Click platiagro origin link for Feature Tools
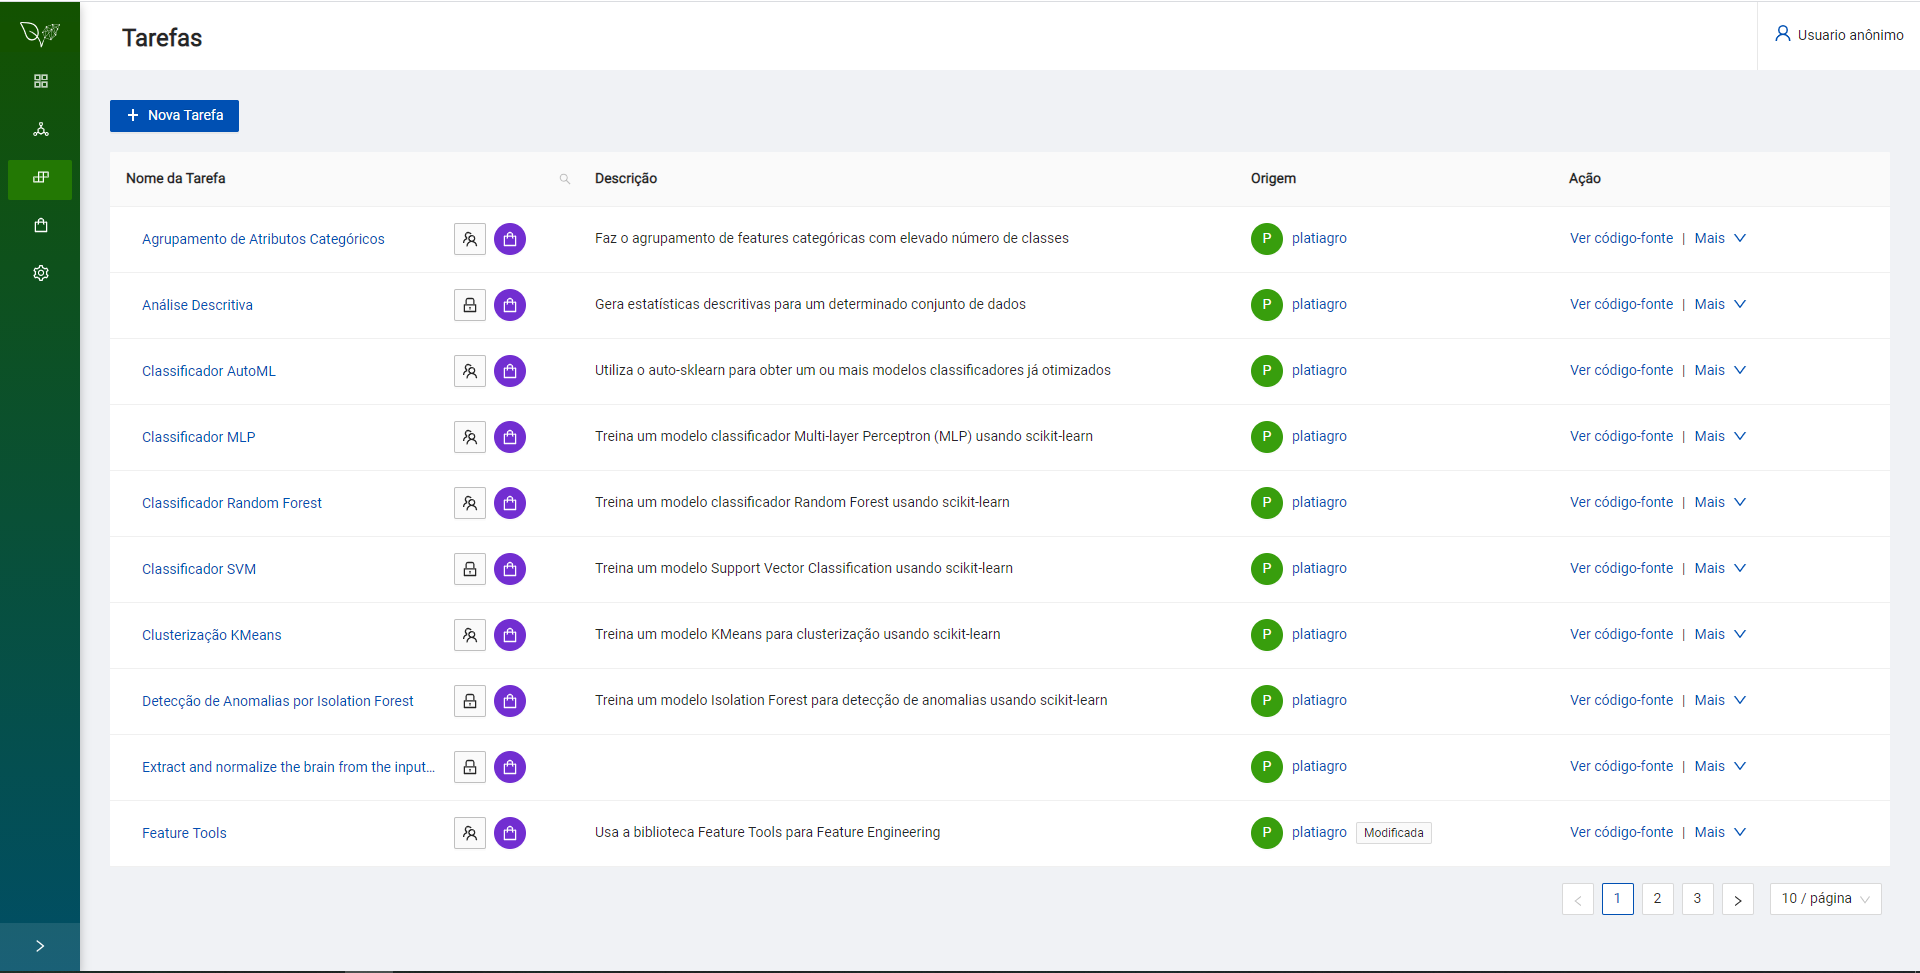 [x=1319, y=832]
